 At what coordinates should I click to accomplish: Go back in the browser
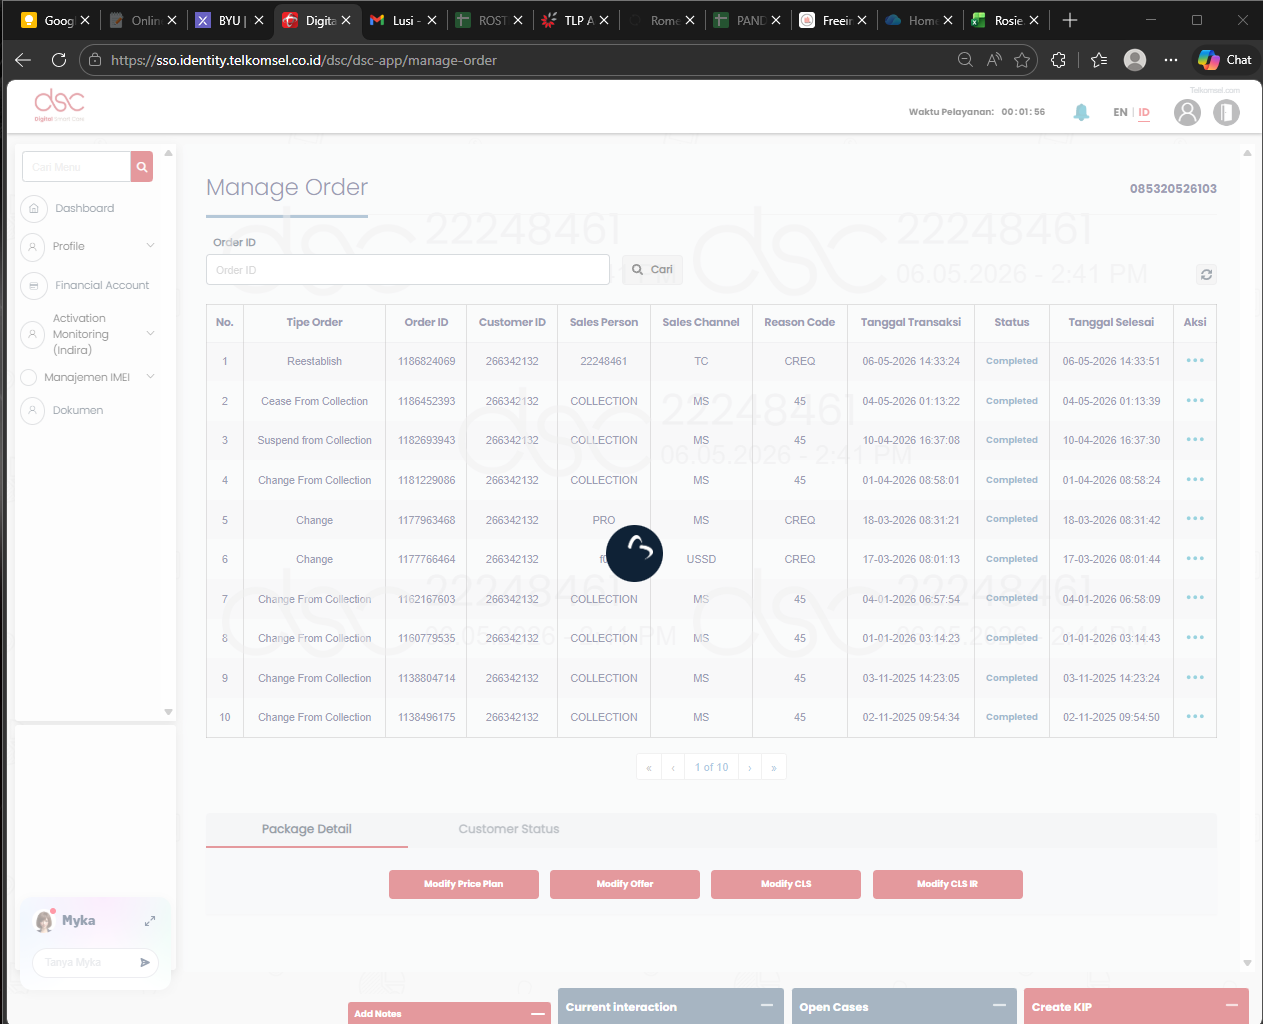(x=23, y=60)
